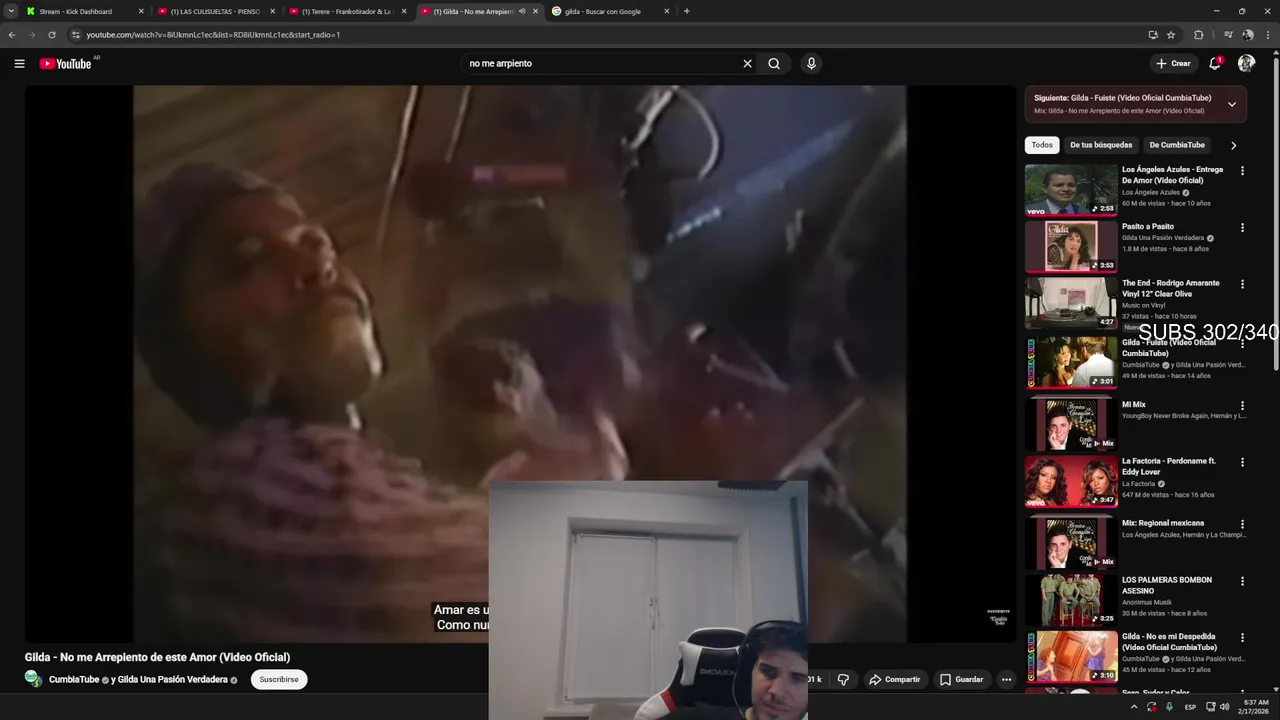1280x720 pixels.
Task: Select the De tus búsquedas chip
Action: coord(1101,145)
